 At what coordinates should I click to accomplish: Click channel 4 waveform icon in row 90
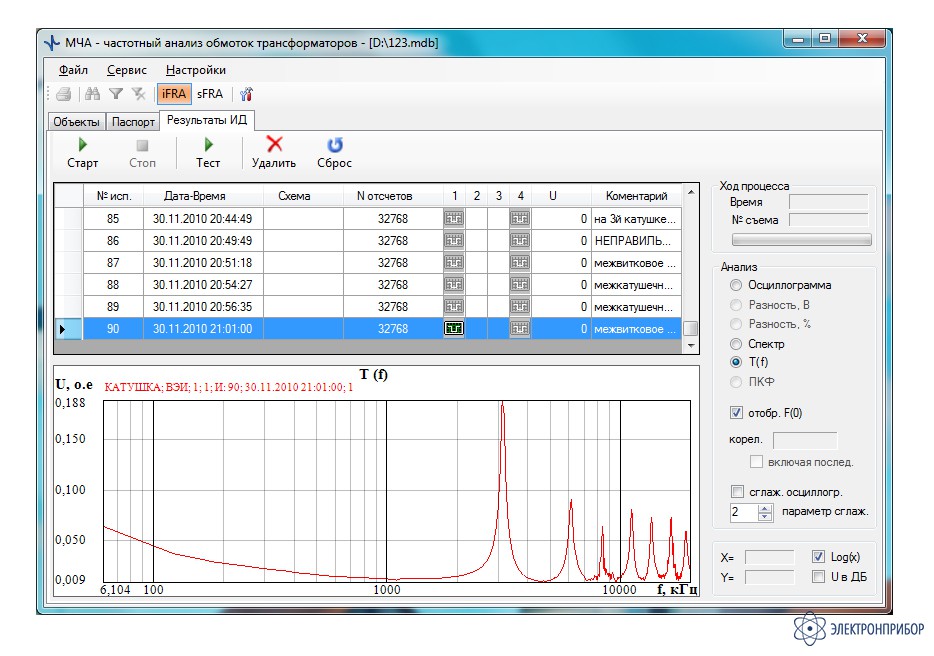(x=520, y=329)
